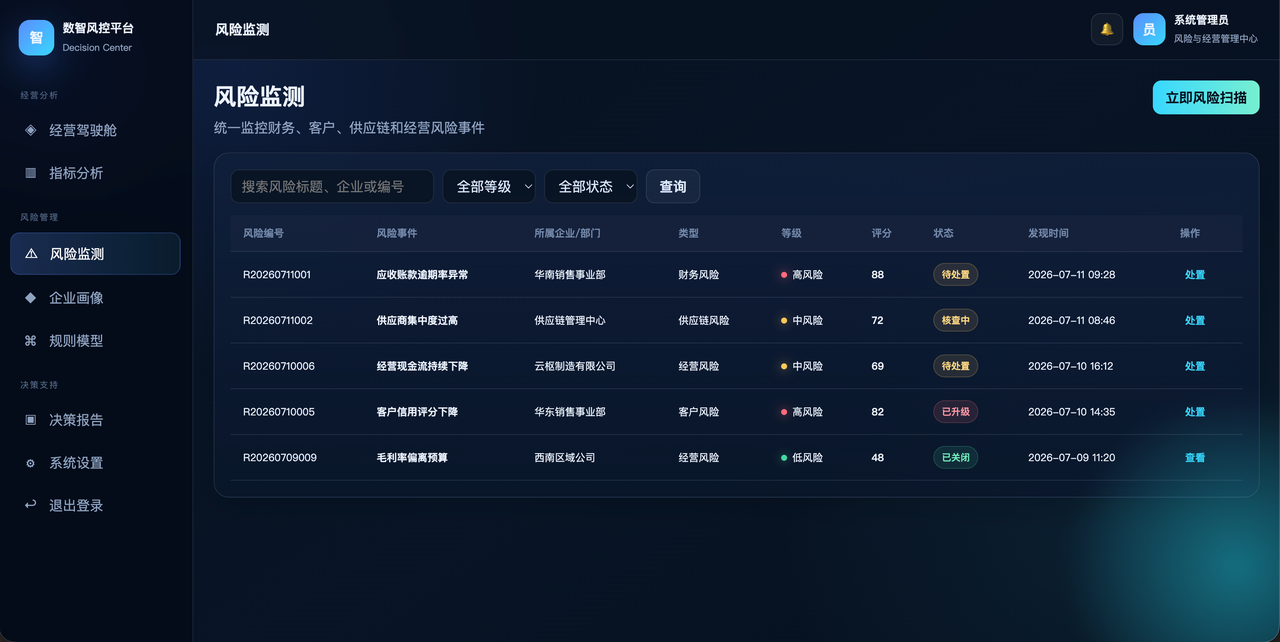1280x642 pixels.
Task: Click event title 应收账款逾期率异常
Action: click(x=422, y=274)
